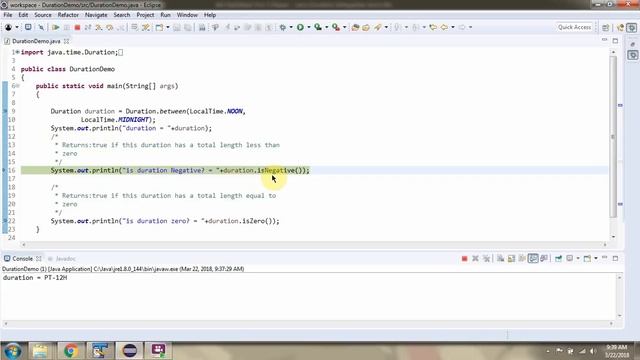Open the Run menu
Screen dimensions: 640x360
click(165, 15)
